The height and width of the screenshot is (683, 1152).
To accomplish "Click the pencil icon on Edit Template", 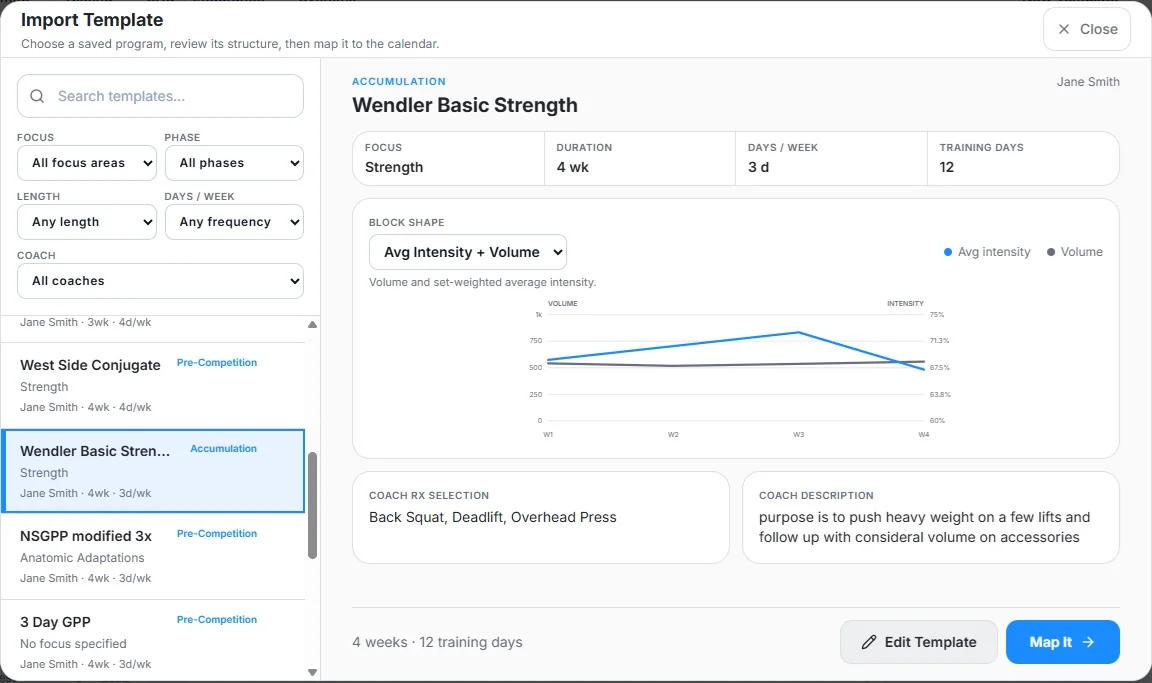I will click(868, 642).
